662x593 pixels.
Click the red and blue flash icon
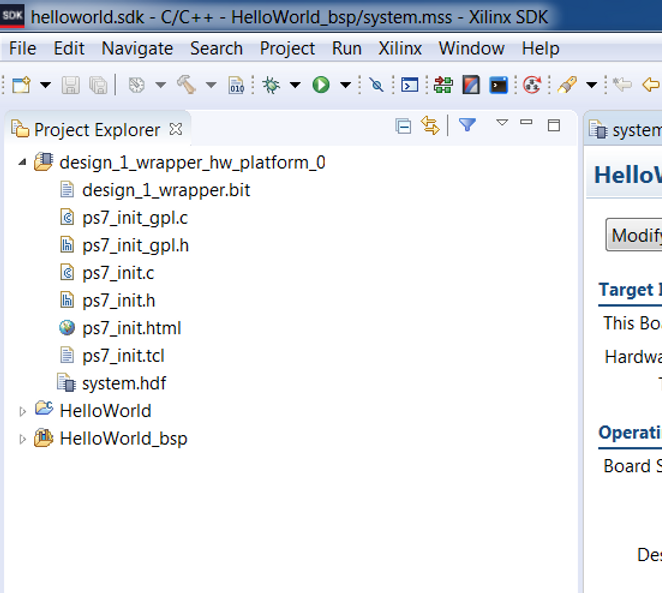[471, 85]
